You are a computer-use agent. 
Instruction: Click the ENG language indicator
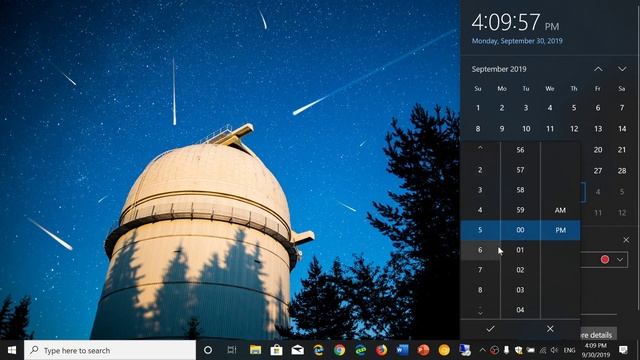[569, 350]
